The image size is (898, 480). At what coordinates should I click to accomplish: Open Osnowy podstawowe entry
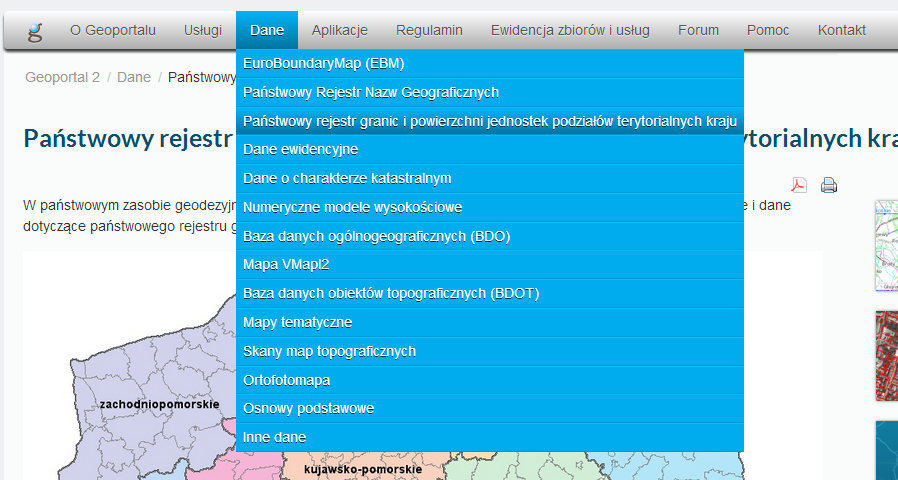(x=490, y=409)
